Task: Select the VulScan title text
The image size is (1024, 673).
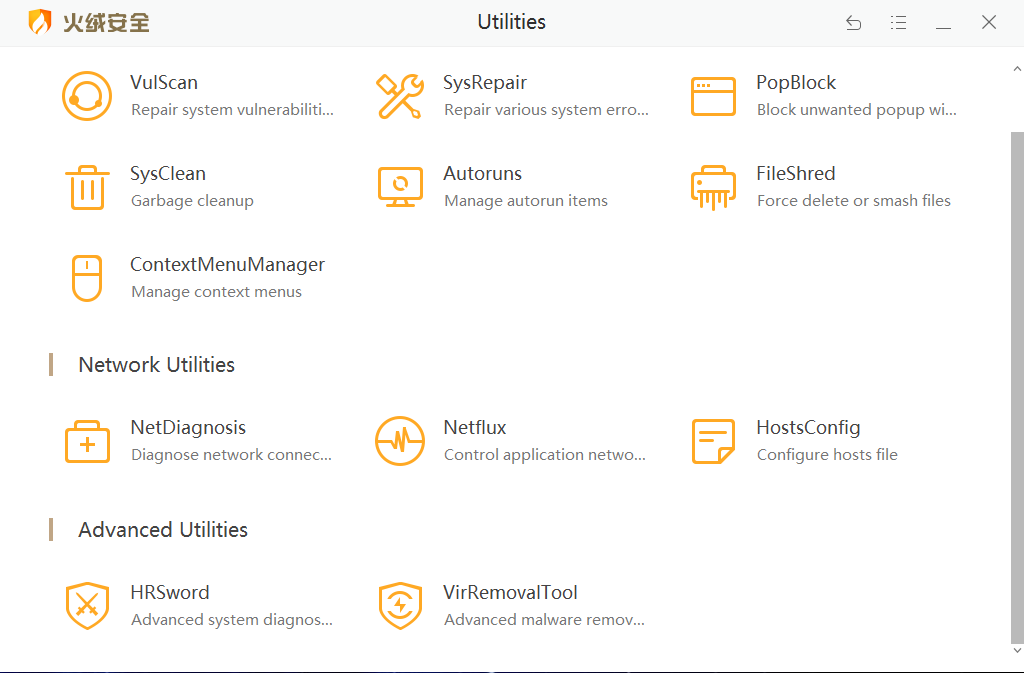Action: click(164, 82)
